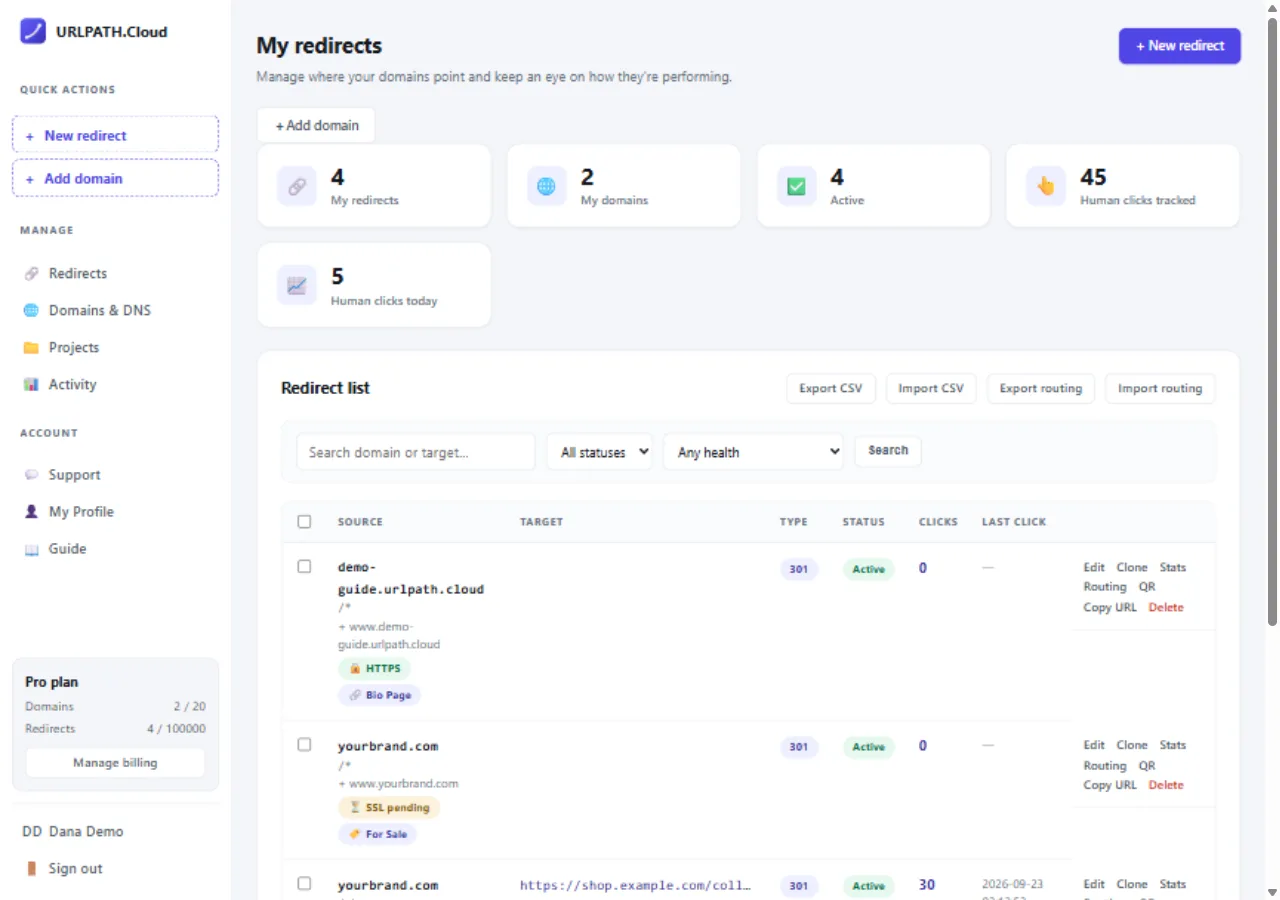Click the Import CSV button
The width and height of the screenshot is (1280, 900).
pyautogui.click(x=931, y=388)
